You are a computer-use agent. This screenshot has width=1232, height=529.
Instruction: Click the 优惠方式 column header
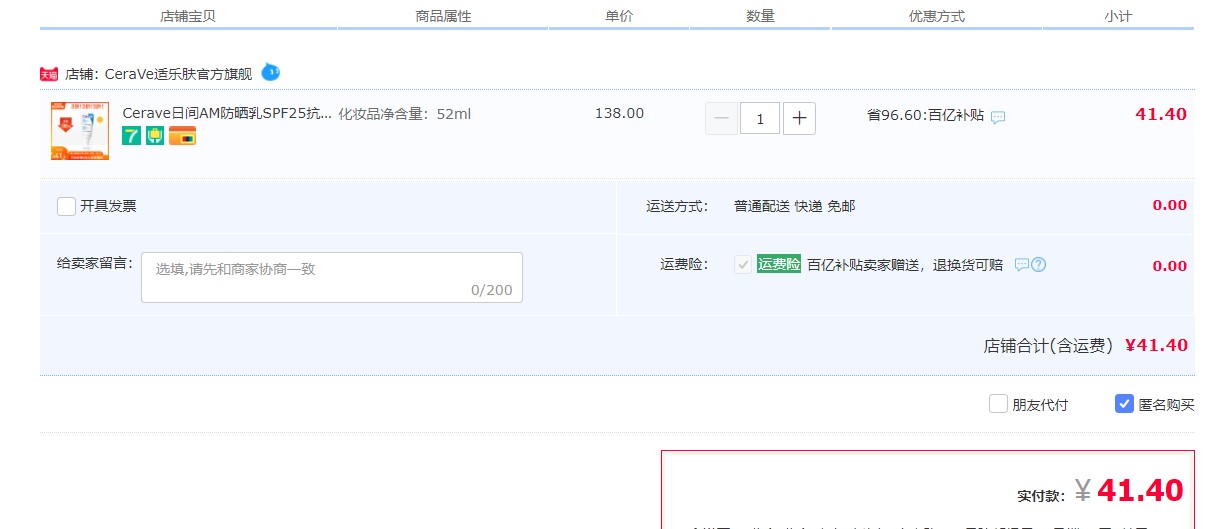[x=937, y=16]
